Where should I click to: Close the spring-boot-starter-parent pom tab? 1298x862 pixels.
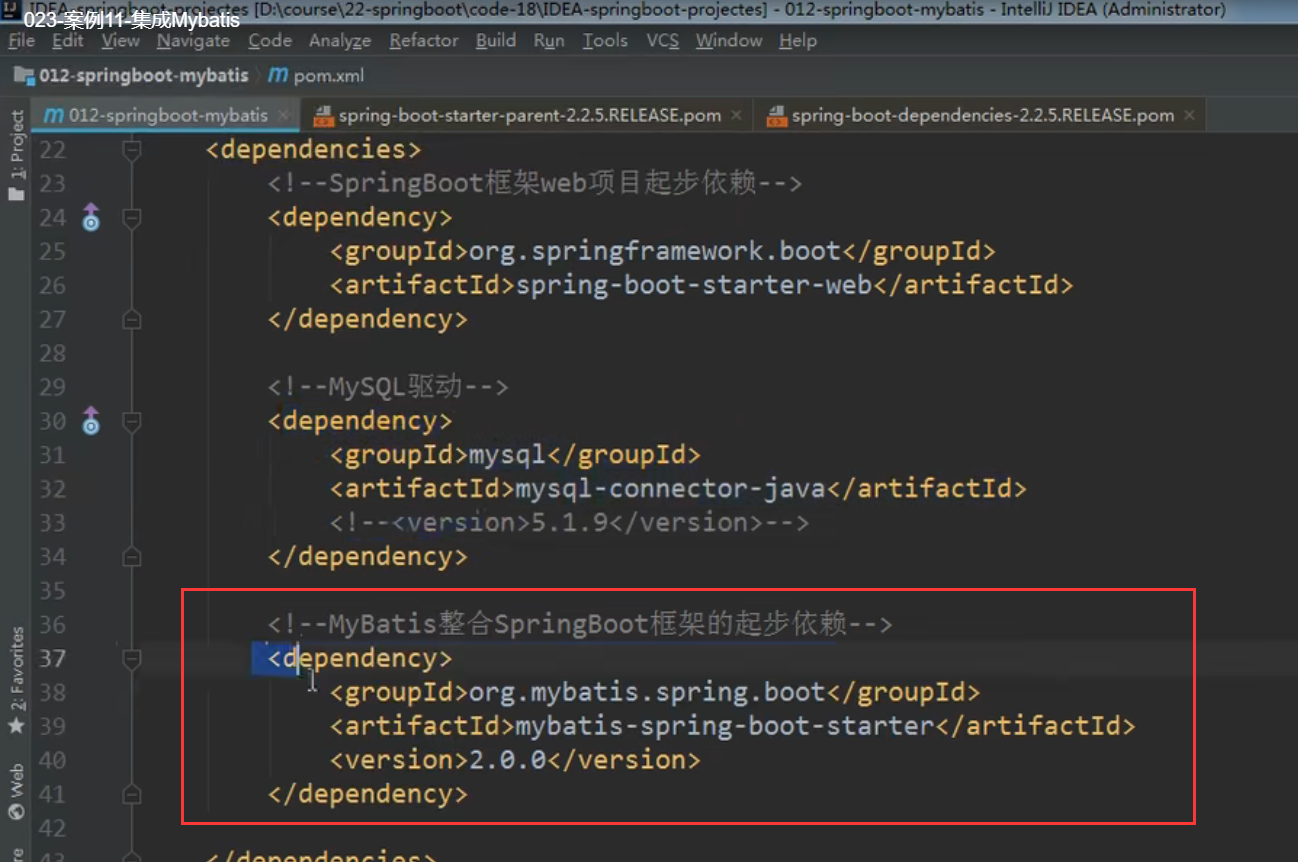pos(736,116)
